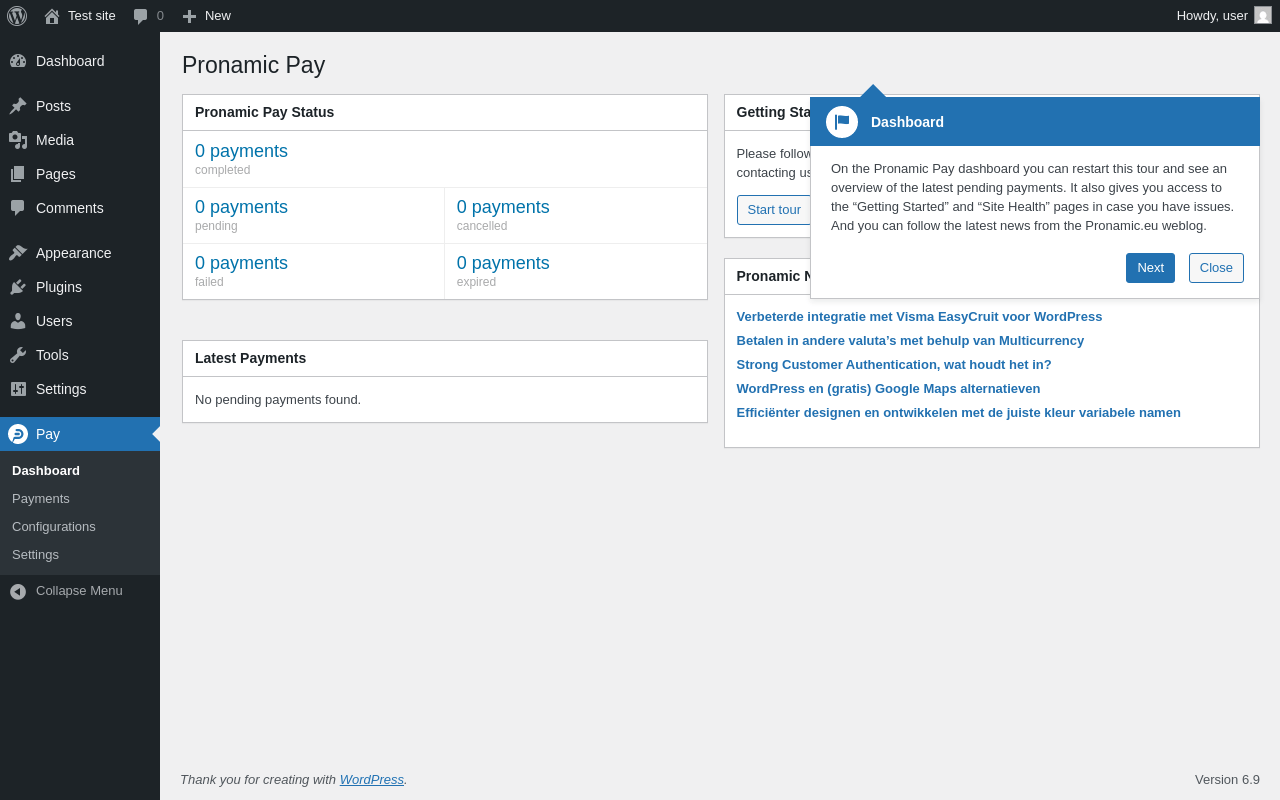Open the Strong Customer Authentication news link
Viewport: 1280px width, 800px height.
(894, 365)
